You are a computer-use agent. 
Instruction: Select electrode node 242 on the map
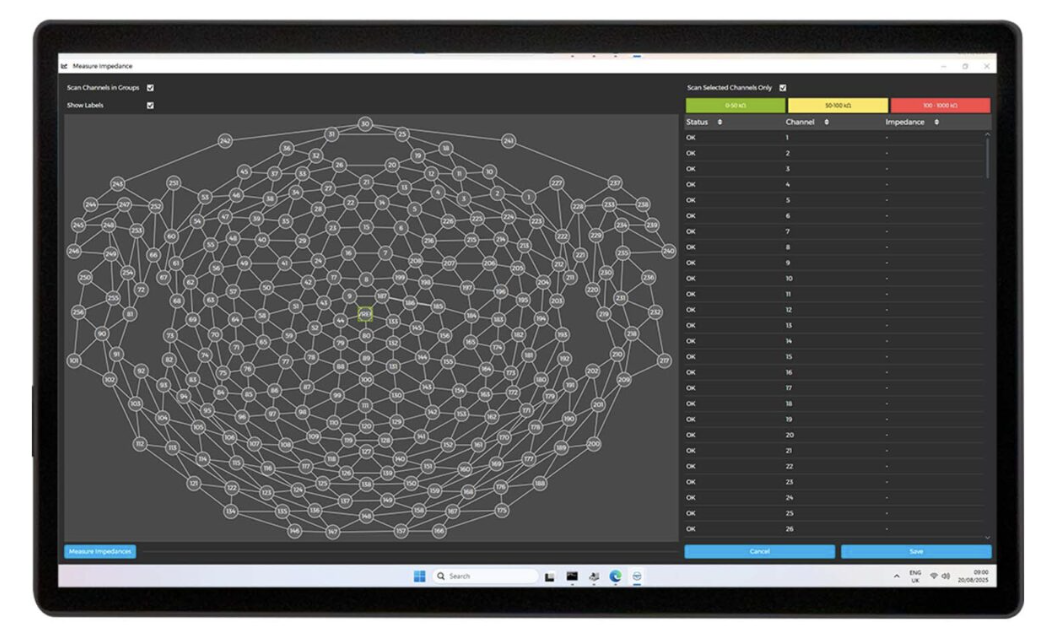tap(225, 141)
